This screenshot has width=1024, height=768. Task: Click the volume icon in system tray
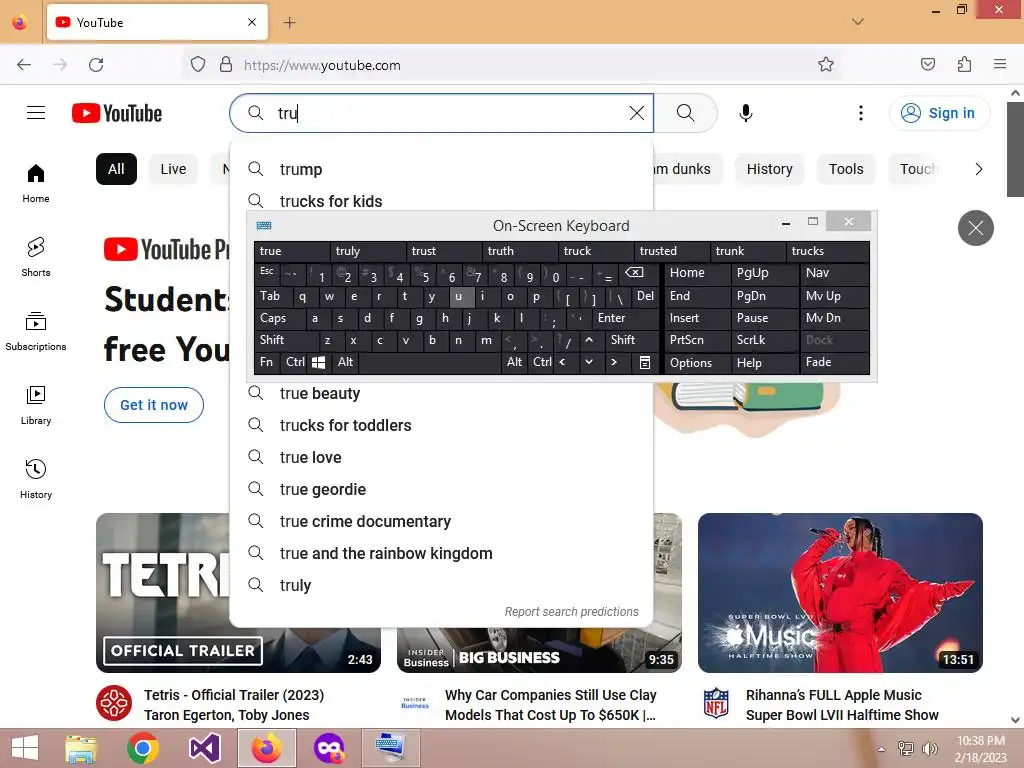coord(929,749)
